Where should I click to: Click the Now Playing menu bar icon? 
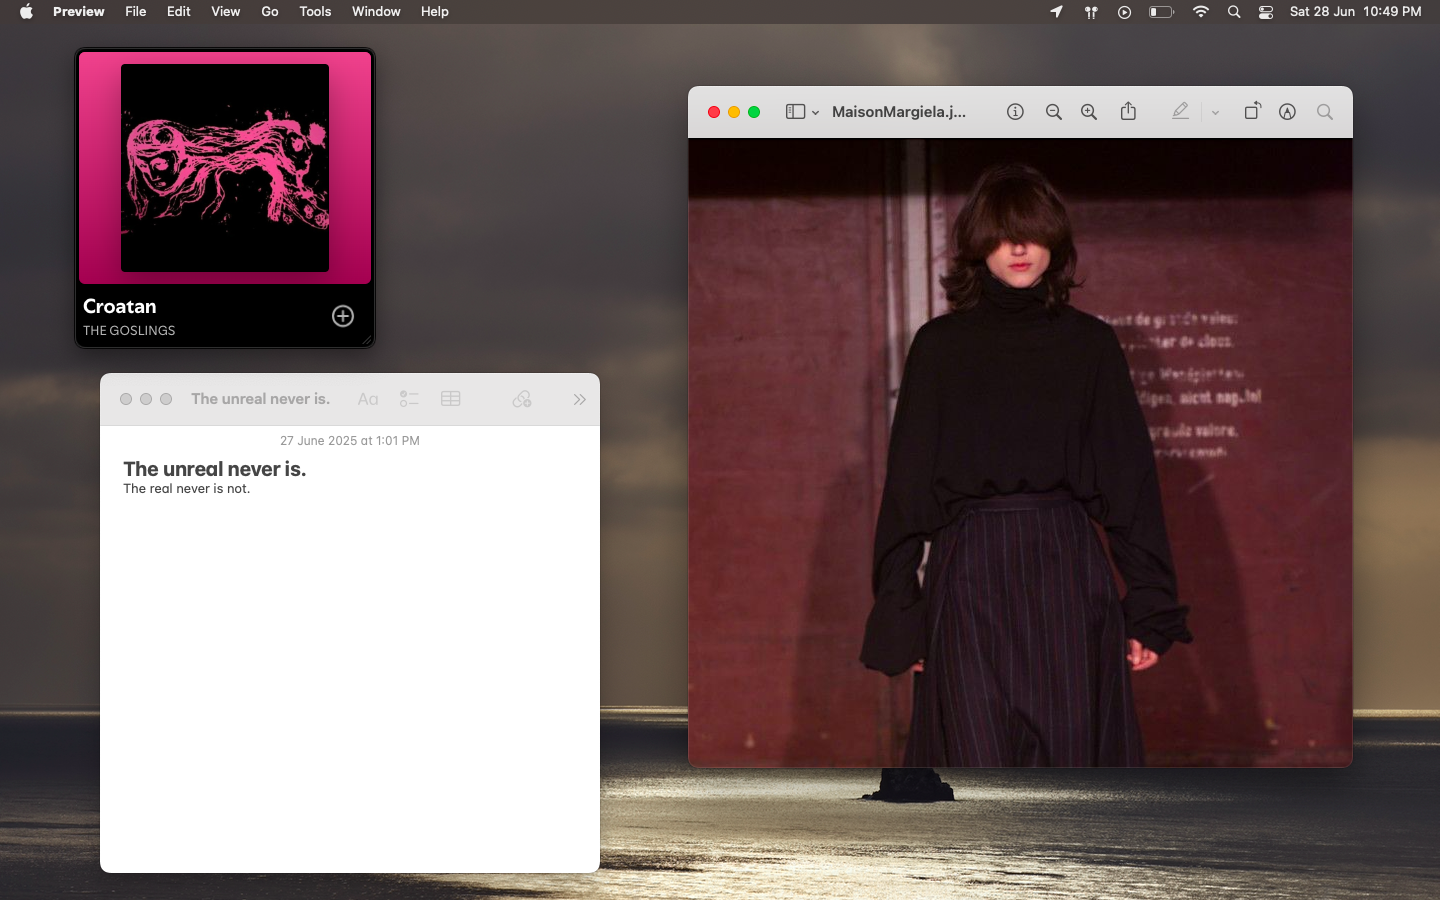point(1125,12)
